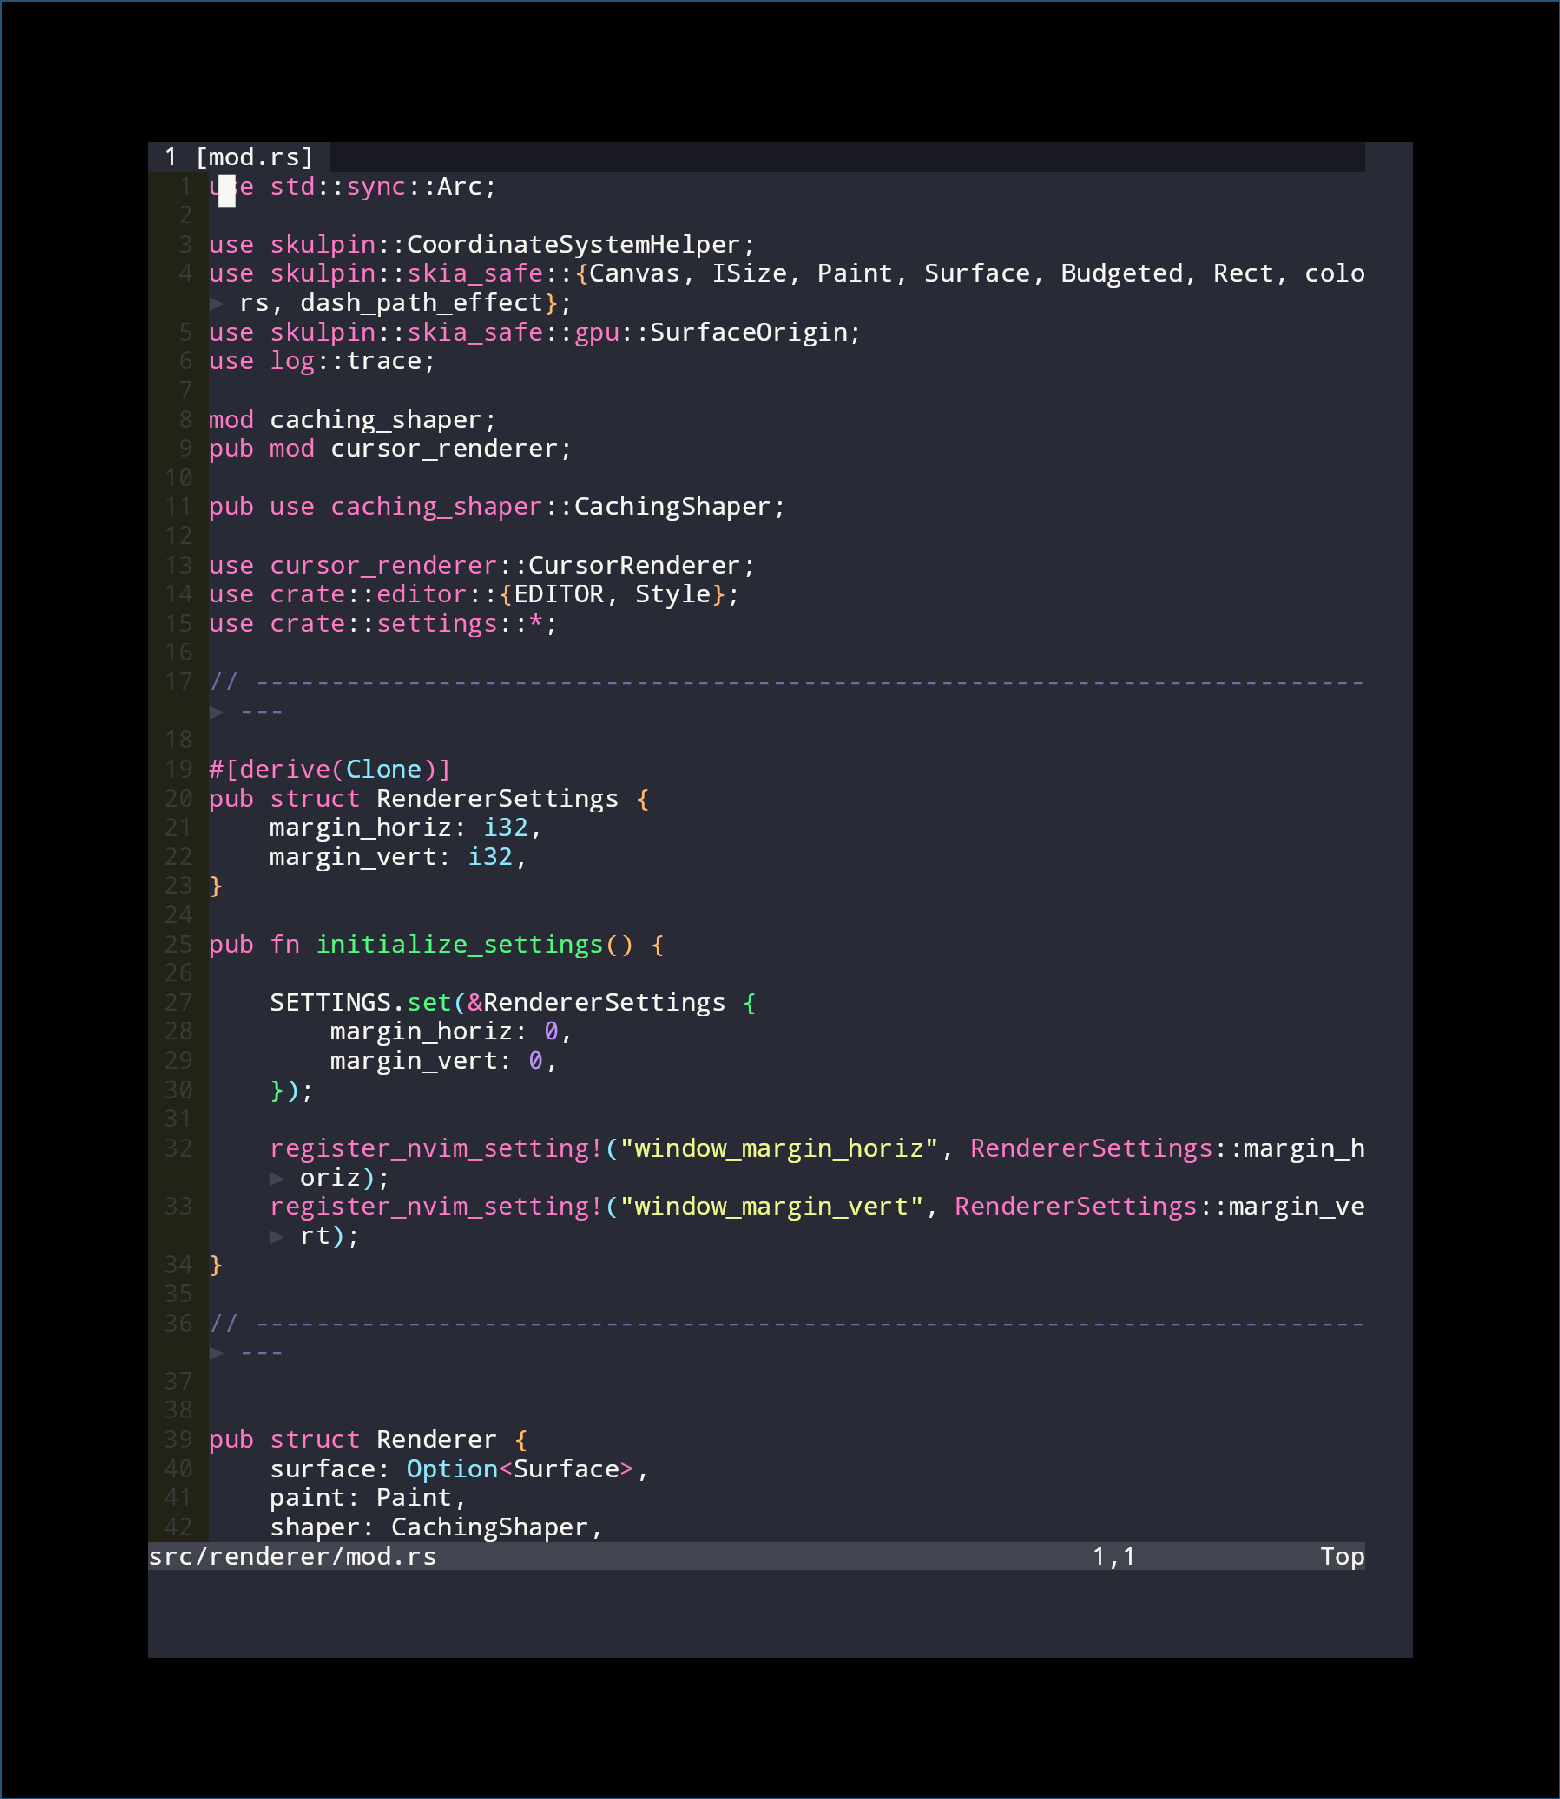Click 'CursorRenderer' in use statement

(x=634, y=566)
